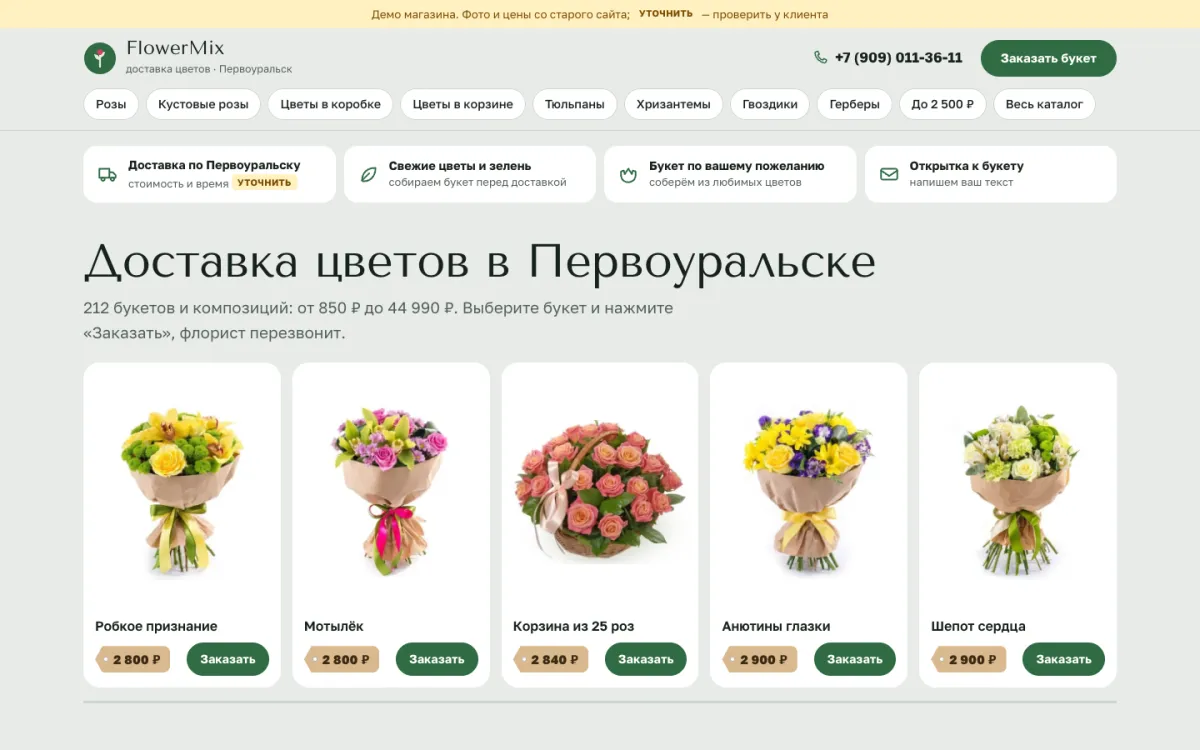Open Весь каталог
Screen dimensions: 1200x750
coord(1044,104)
